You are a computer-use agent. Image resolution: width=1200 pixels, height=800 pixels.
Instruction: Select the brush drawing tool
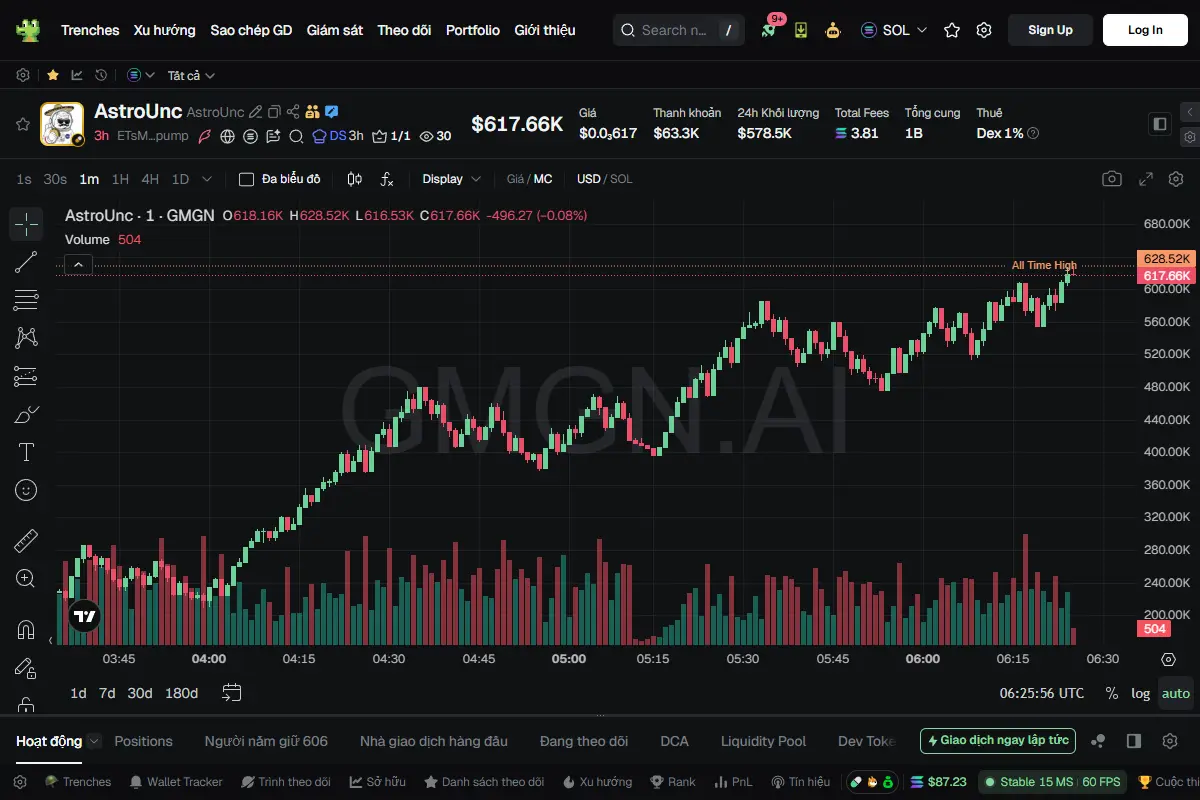pos(26,414)
